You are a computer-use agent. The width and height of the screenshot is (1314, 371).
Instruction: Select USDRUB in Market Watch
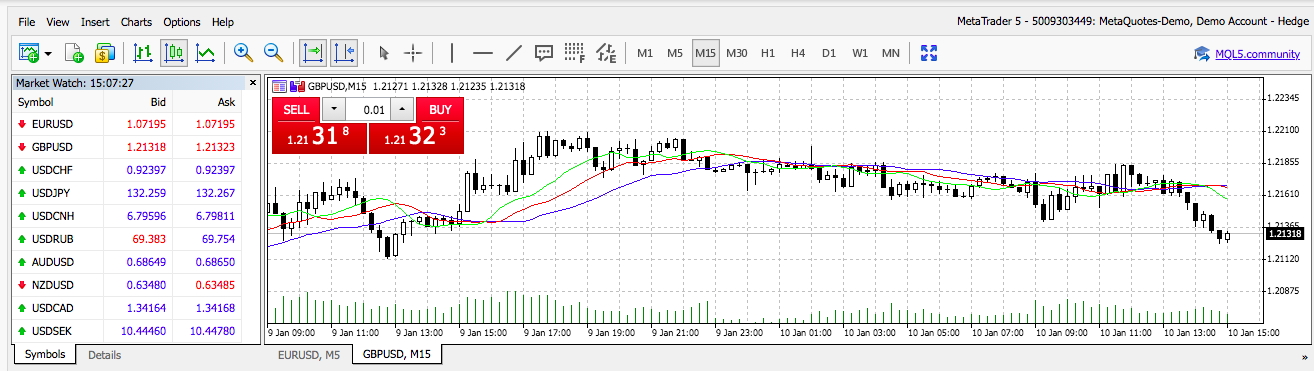tap(128, 239)
